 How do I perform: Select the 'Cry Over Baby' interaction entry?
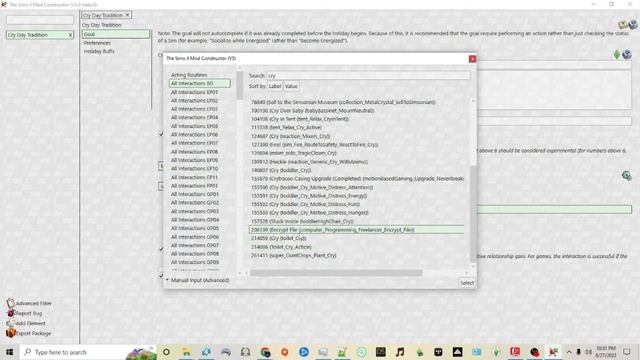(312, 111)
